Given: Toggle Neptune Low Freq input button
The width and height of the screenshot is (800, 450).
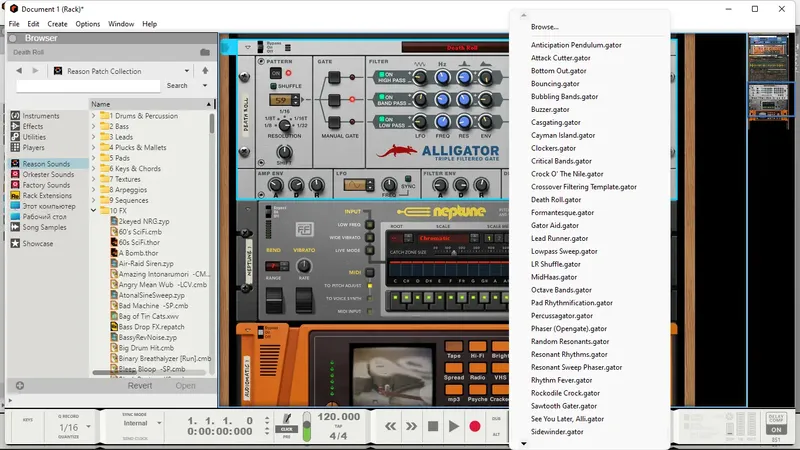Looking at the screenshot, I should click(x=370, y=224).
